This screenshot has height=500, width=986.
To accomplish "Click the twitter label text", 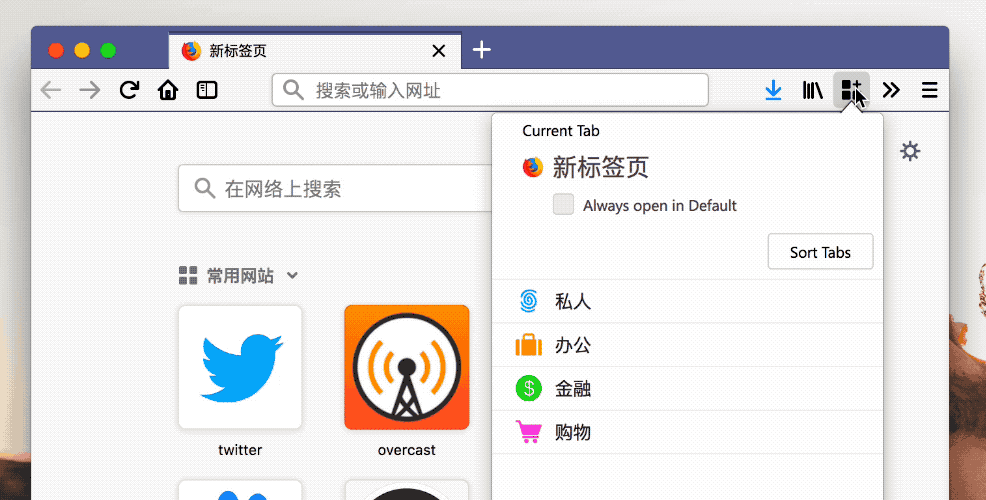I will 240,450.
